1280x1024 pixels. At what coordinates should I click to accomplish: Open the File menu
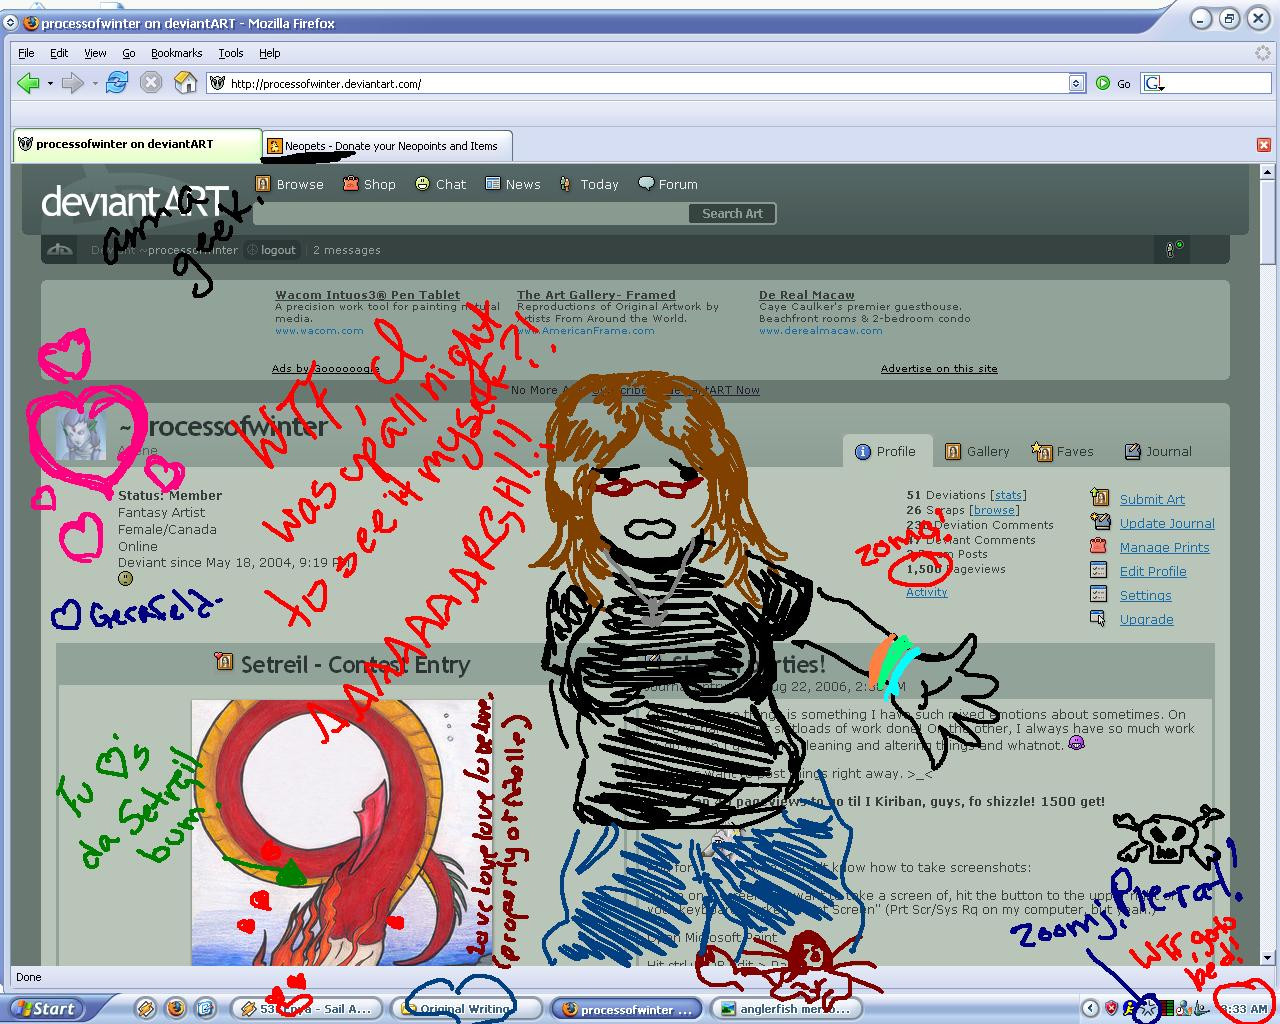point(26,53)
